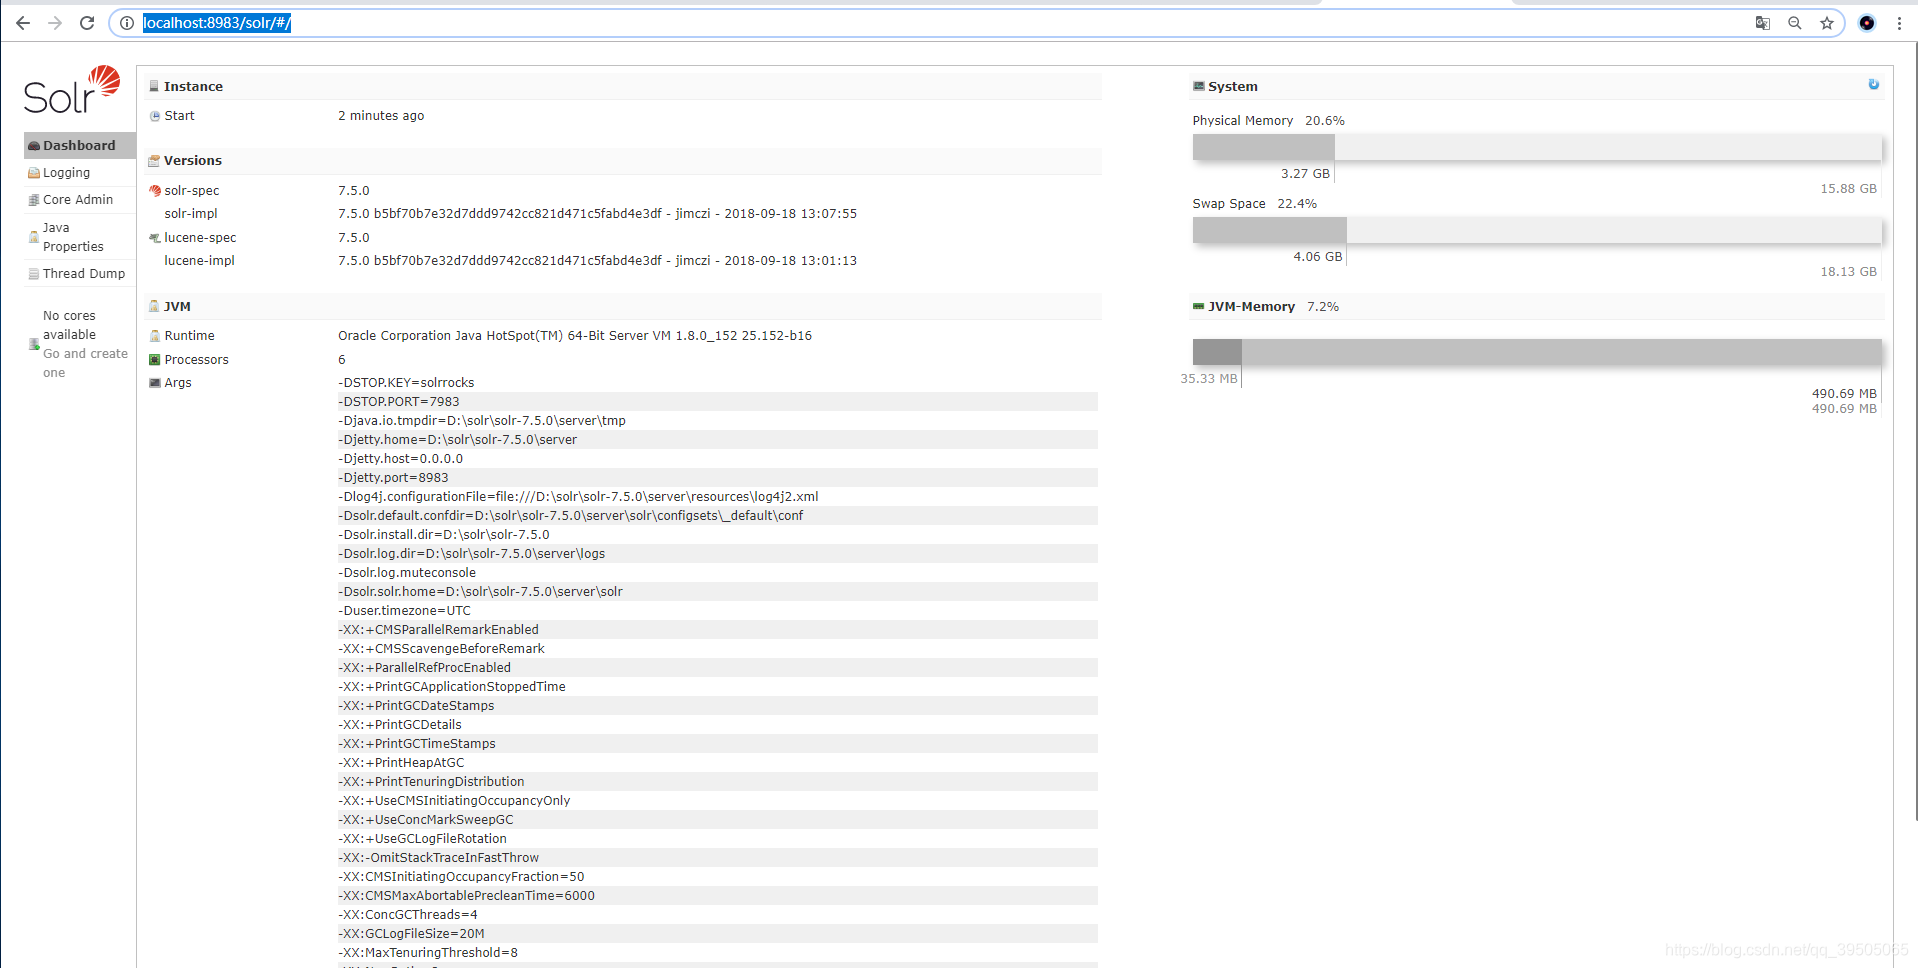Image resolution: width=1918 pixels, height=968 pixels.
Task: Click the Physical Memory usage bar
Action: coord(1537,147)
